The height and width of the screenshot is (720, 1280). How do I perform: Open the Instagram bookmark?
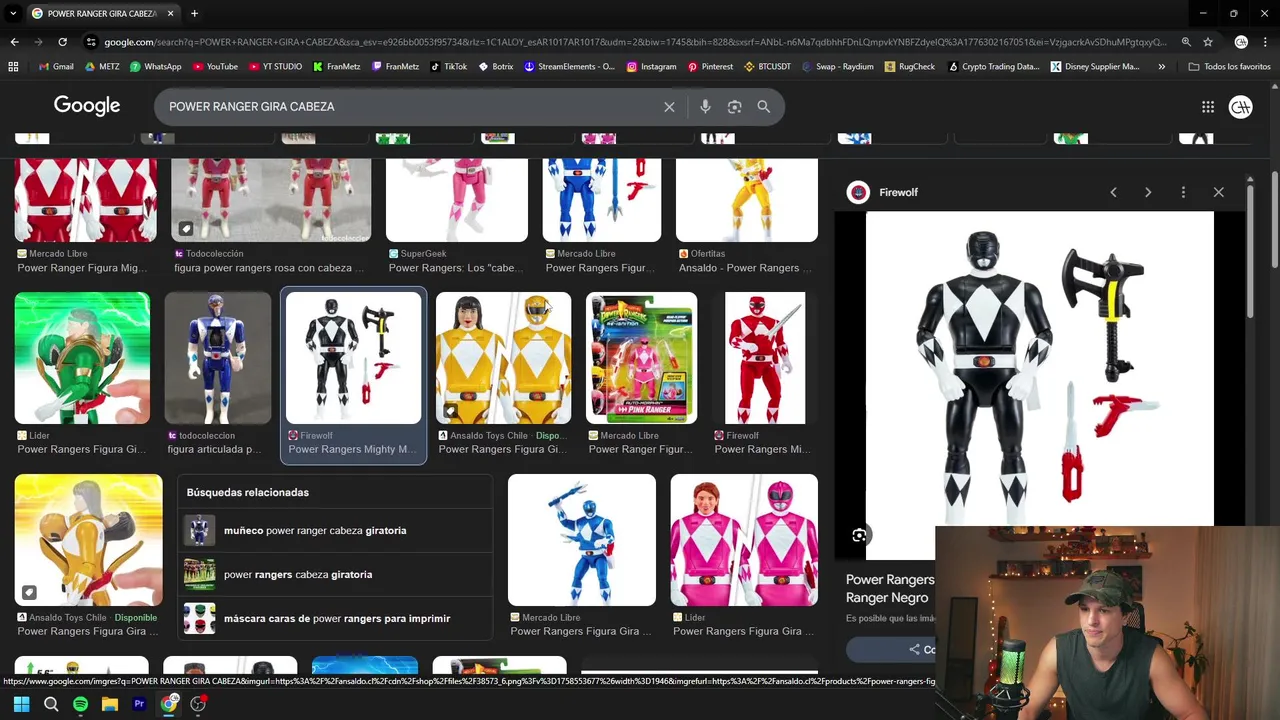tap(651, 67)
